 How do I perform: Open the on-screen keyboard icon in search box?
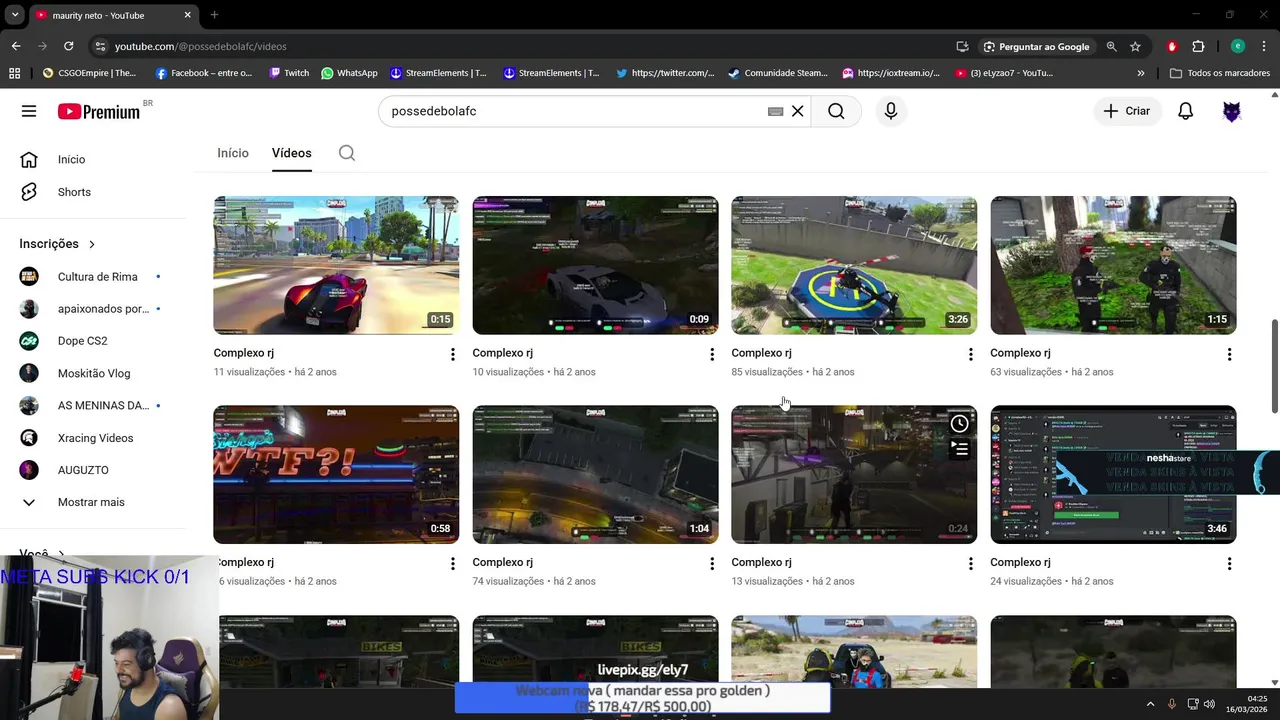click(775, 111)
